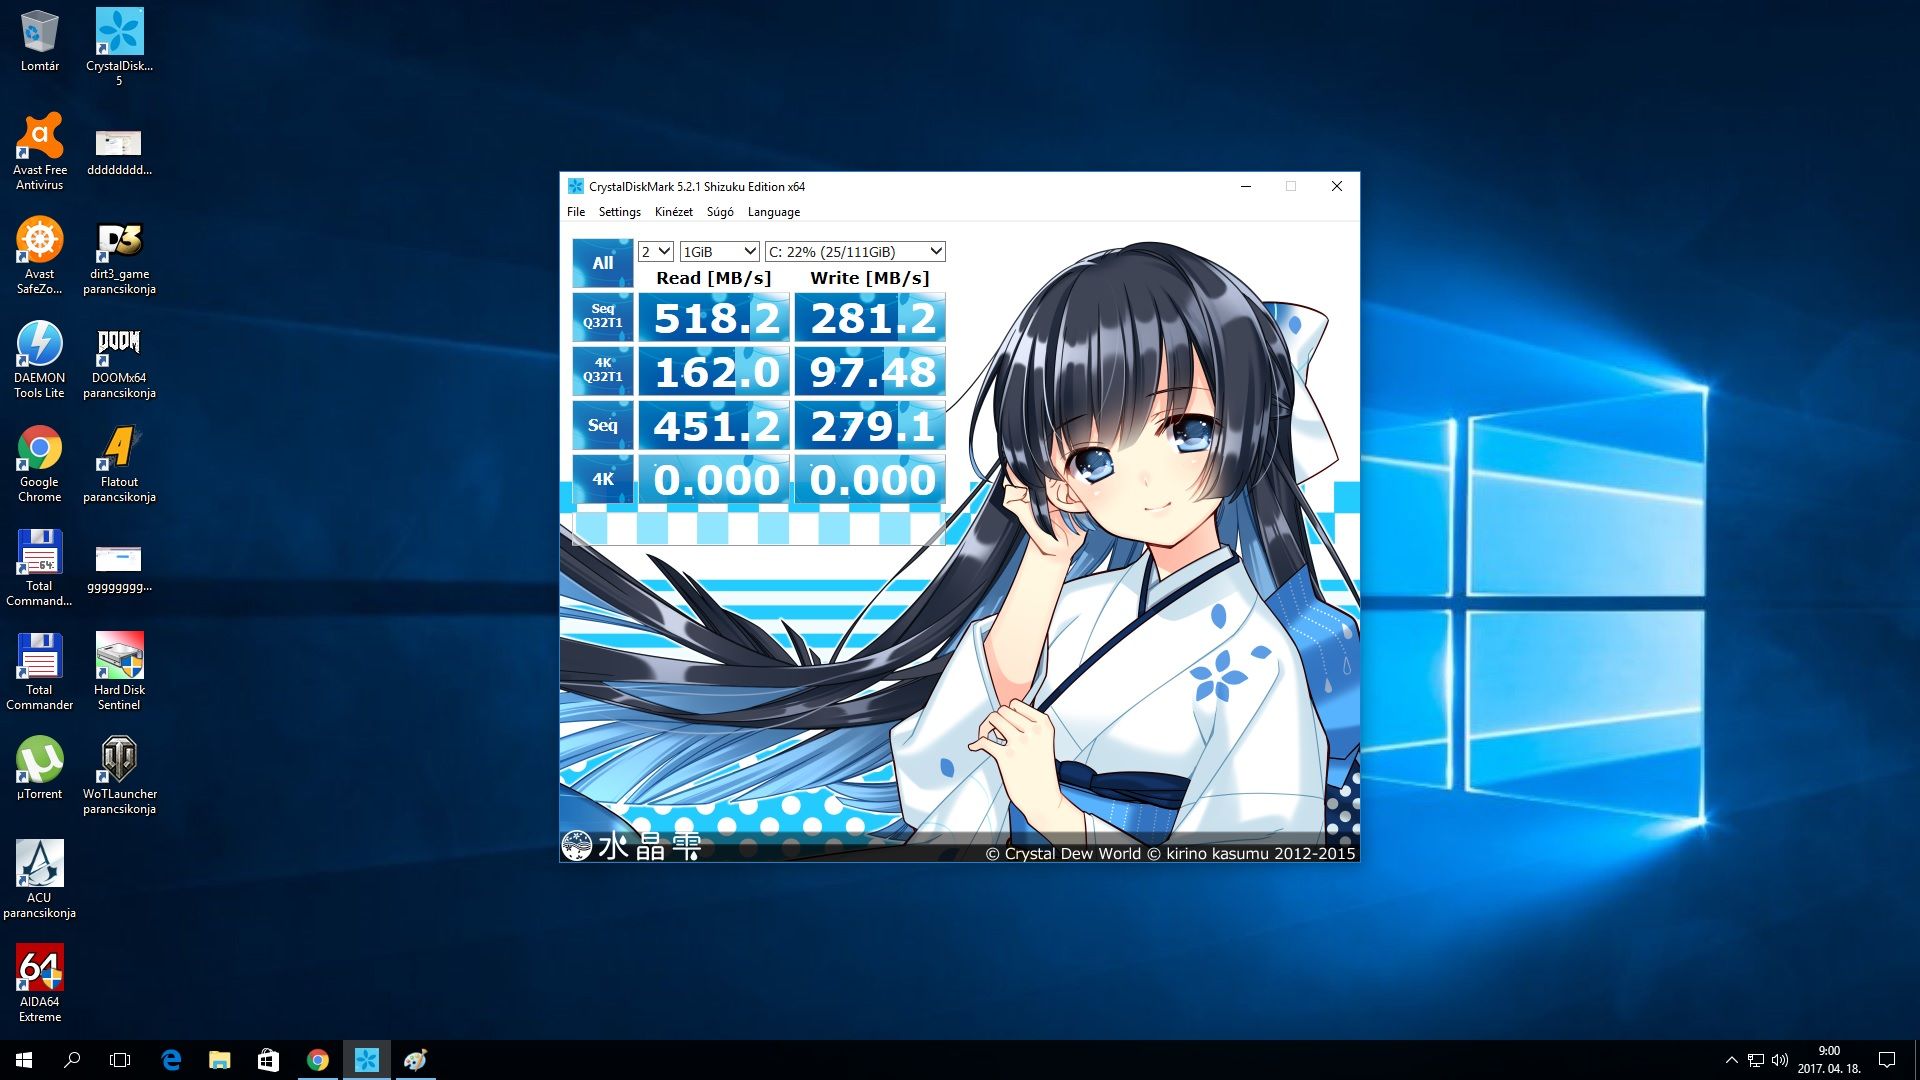Image resolution: width=1920 pixels, height=1080 pixels.
Task: Open the File menu in CrystalDiskMark
Action: (x=576, y=212)
